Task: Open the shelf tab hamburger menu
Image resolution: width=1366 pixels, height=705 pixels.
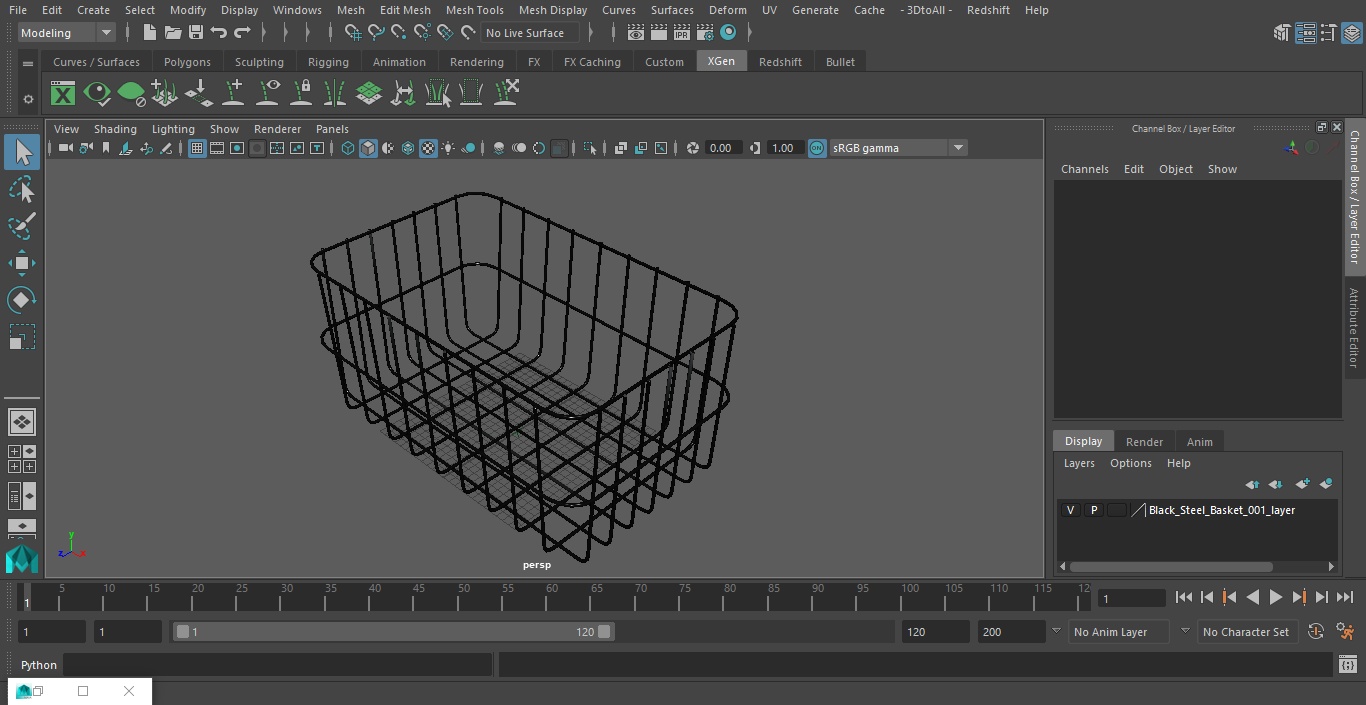Action: click(x=28, y=63)
